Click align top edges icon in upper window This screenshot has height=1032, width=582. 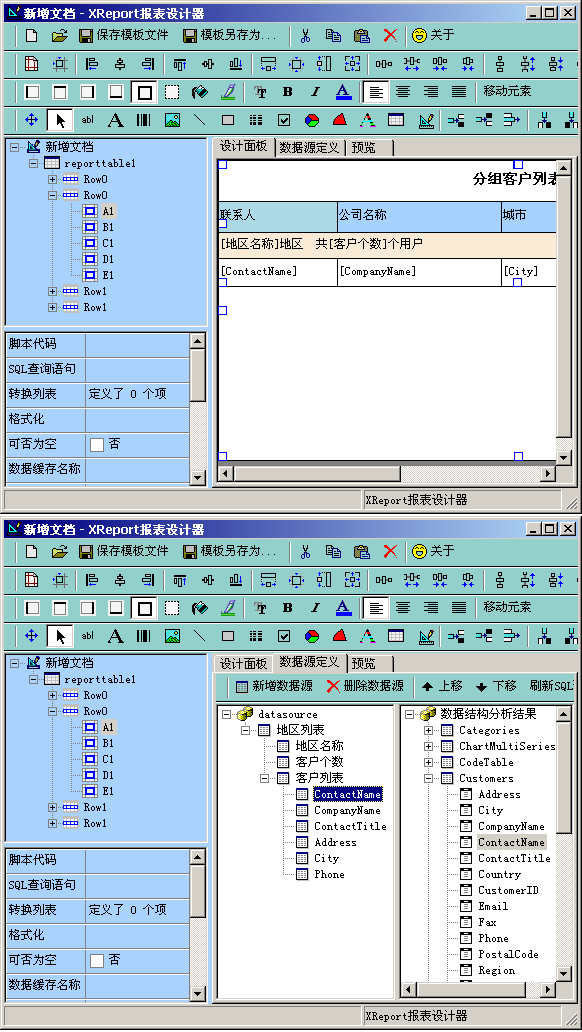click(180, 64)
